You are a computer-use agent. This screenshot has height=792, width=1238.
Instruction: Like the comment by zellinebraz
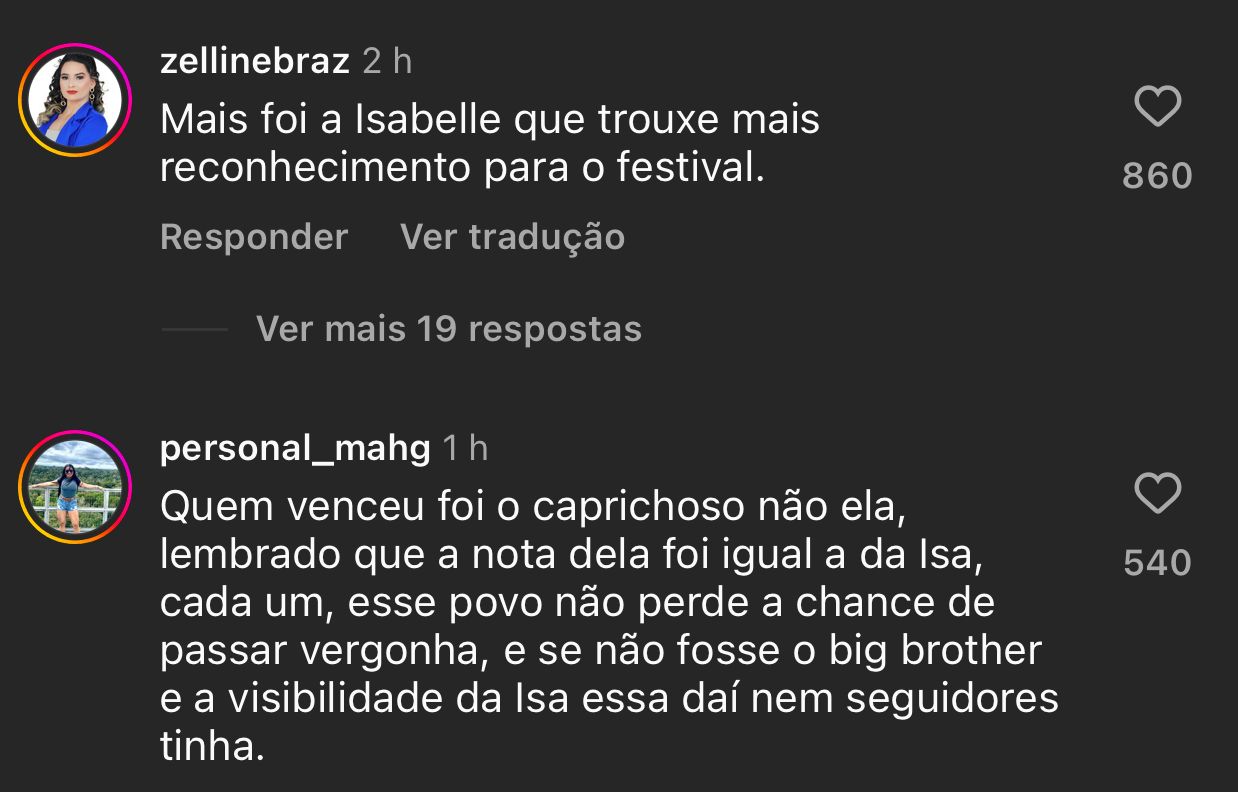click(x=1157, y=107)
